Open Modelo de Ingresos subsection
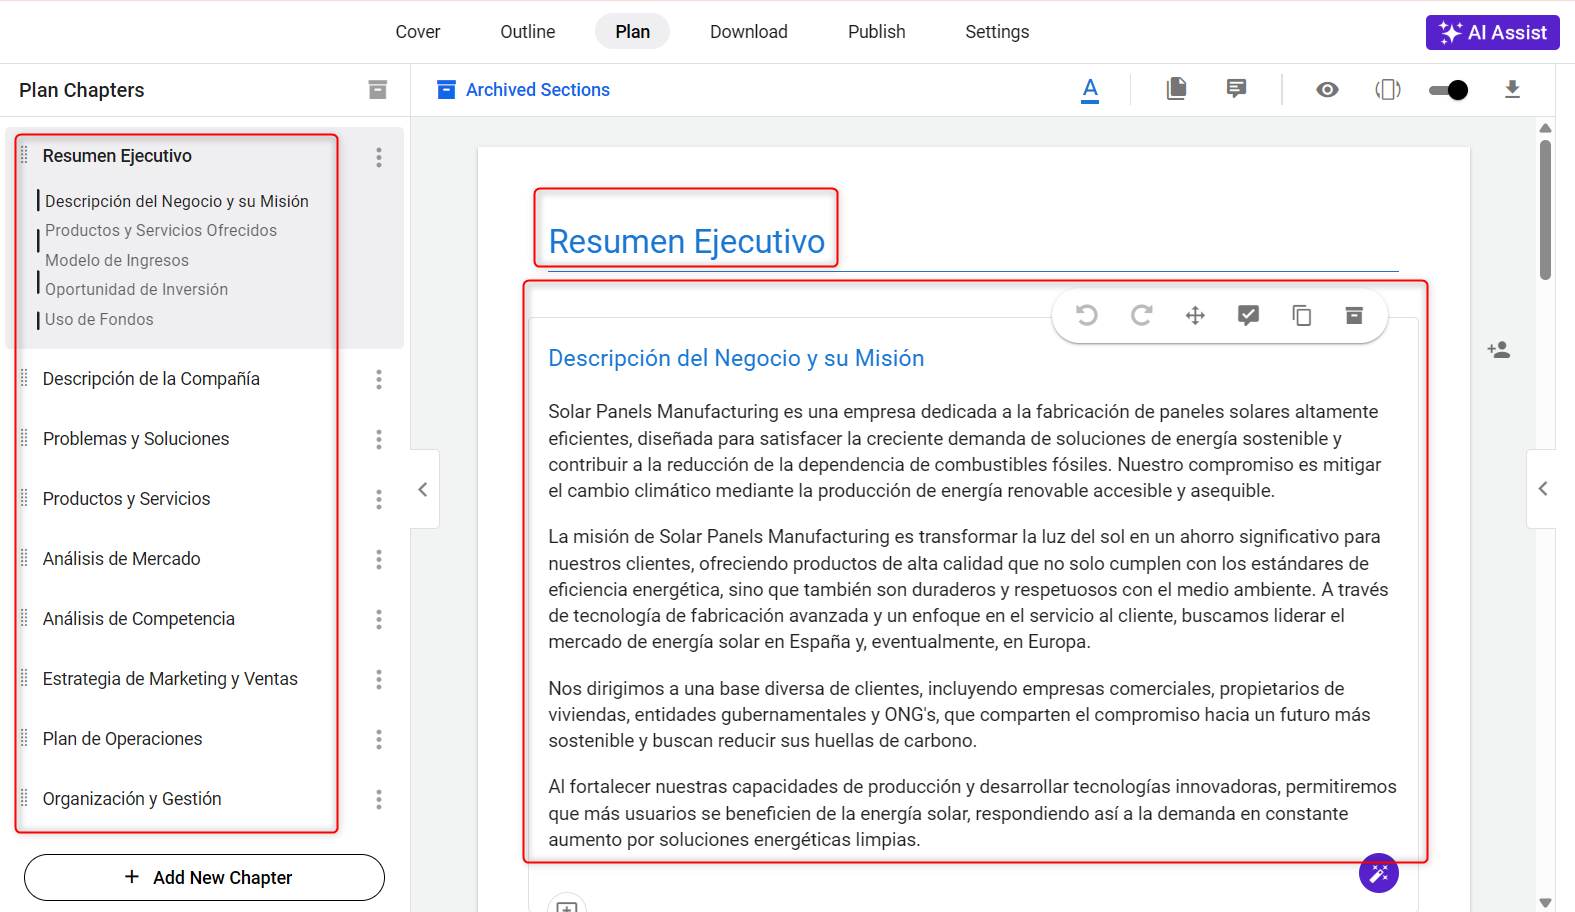The width and height of the screenshot is (1575, 912). pos(117,260)
